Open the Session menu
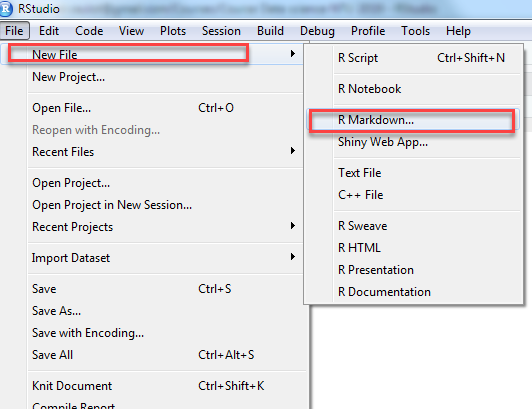This screenshot has width=532, height=409. point(221,31)
